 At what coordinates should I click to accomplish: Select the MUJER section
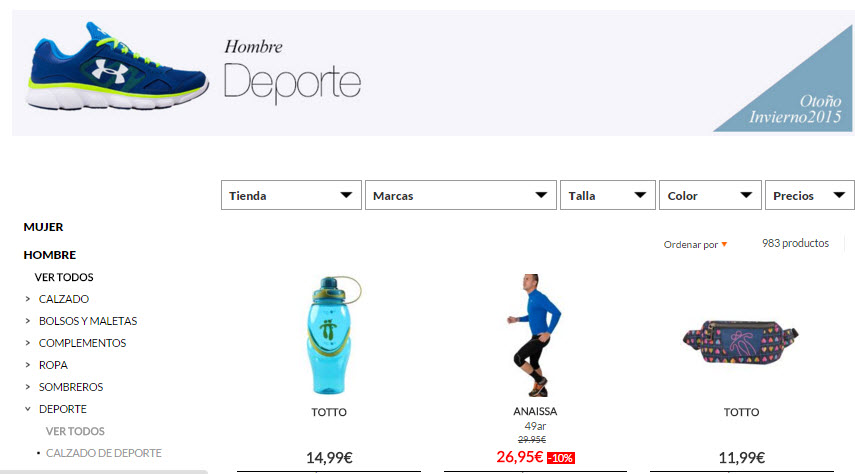[x=43, y=227]
